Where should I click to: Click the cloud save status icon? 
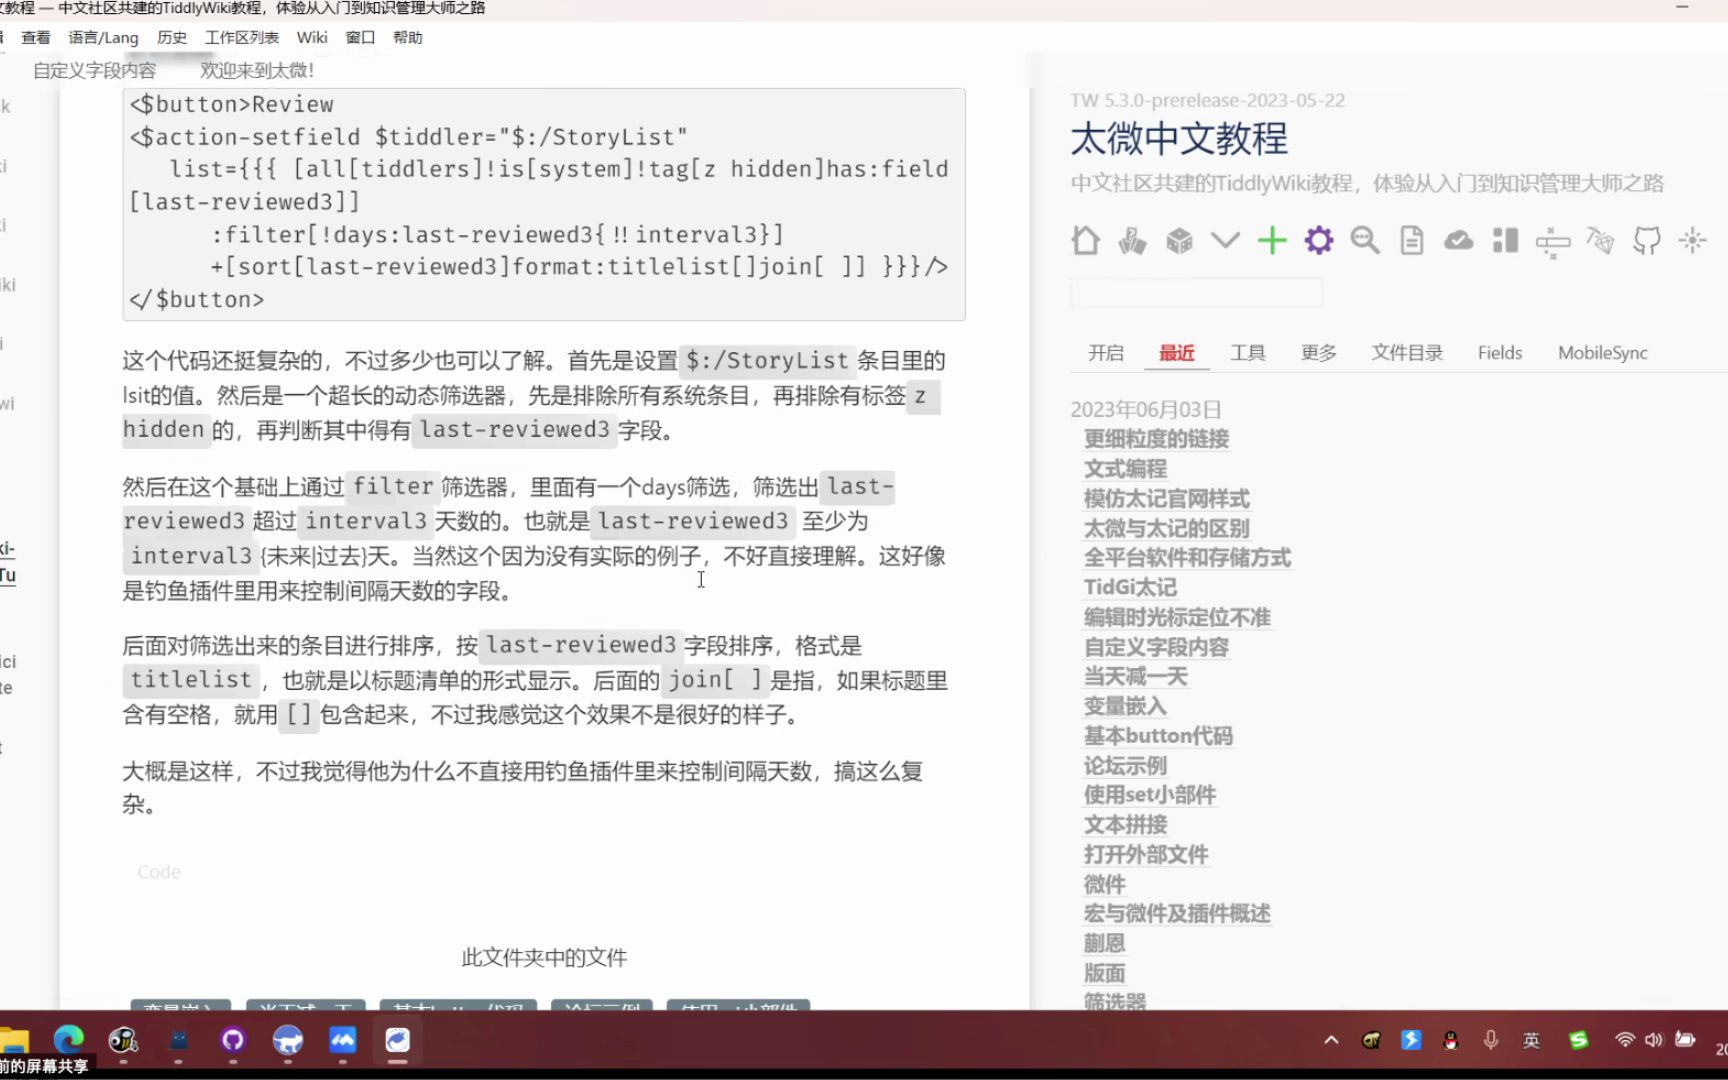pos(1459,240)
